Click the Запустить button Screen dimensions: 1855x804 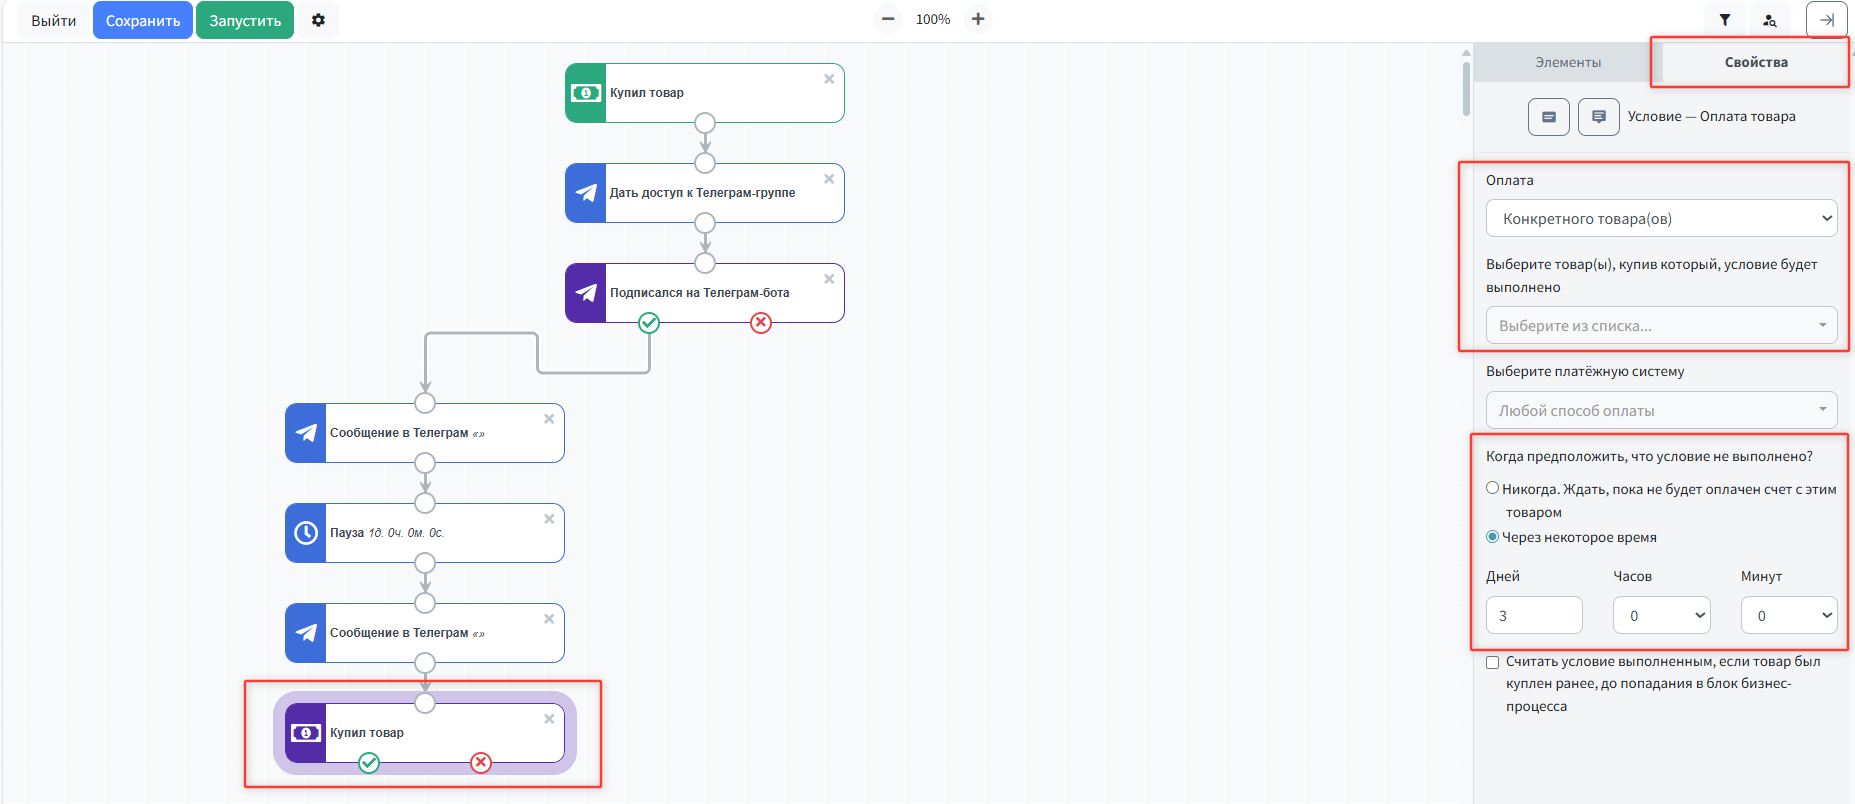(x=245, y=20)
